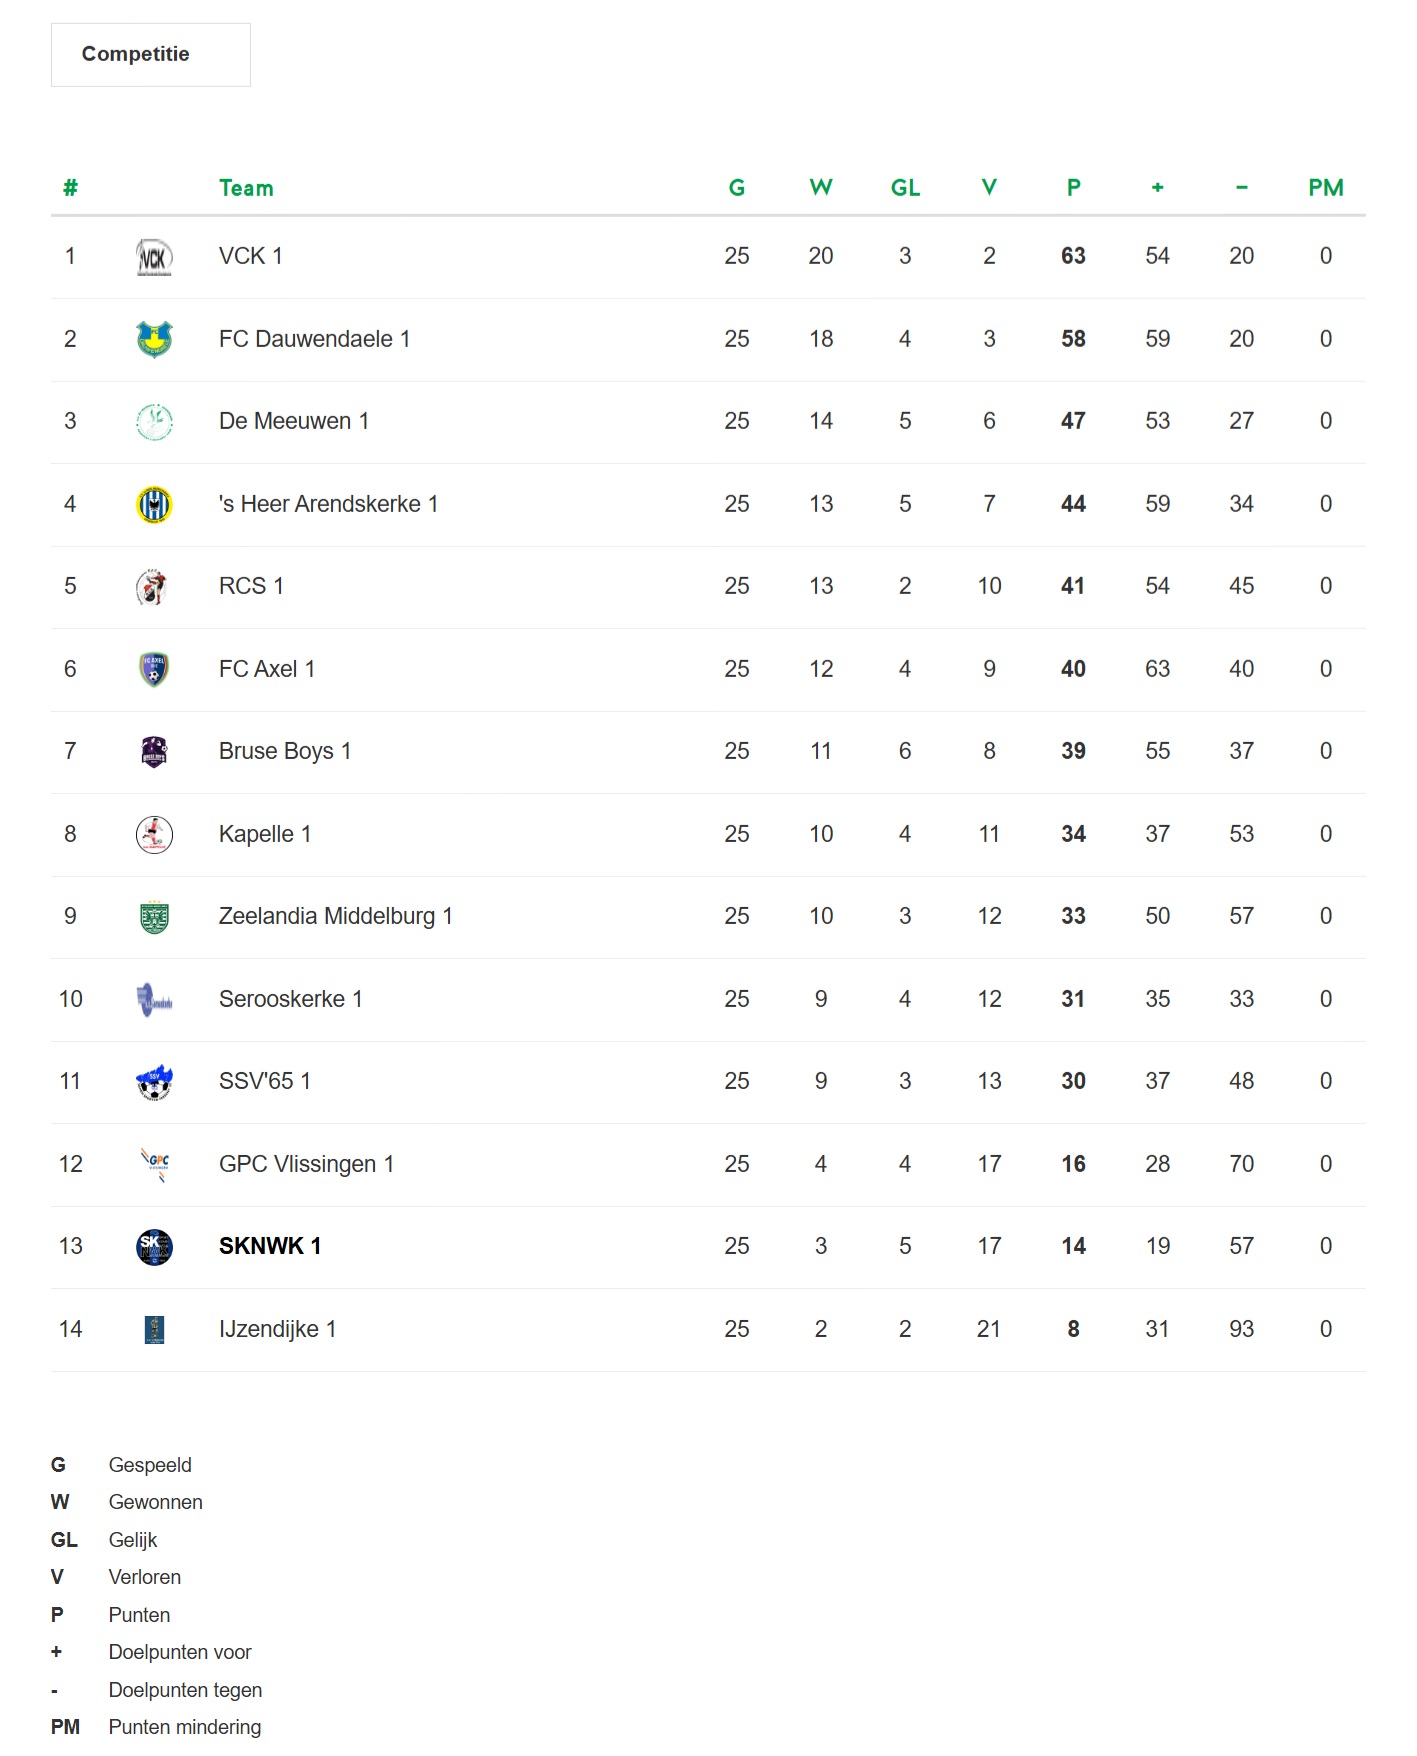Click the P points column header
Screen dimensions: 1417x1756
point(1073,188)
